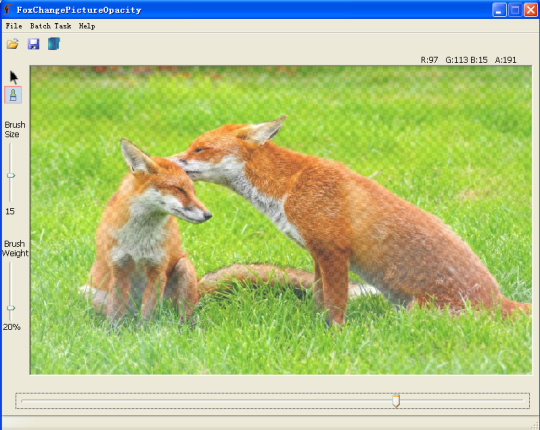This screenshot has height=430, width=540.
Task: Click the A:191 alpha readout
Action: [x=506, y=60]
